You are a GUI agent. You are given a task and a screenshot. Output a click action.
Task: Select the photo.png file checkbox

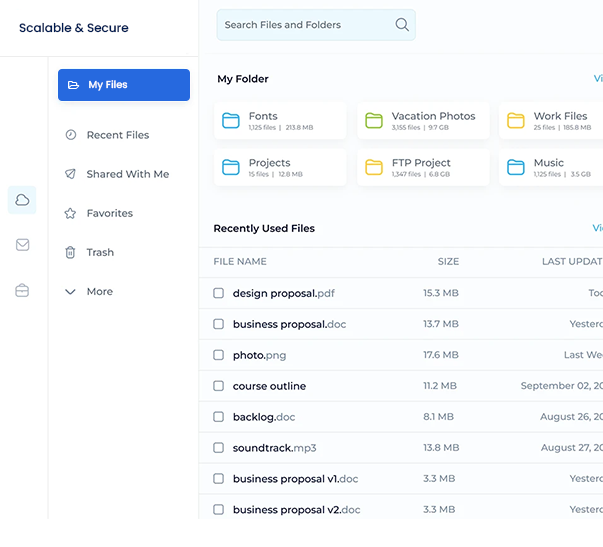pyautogui.click(x=219, y=355)
